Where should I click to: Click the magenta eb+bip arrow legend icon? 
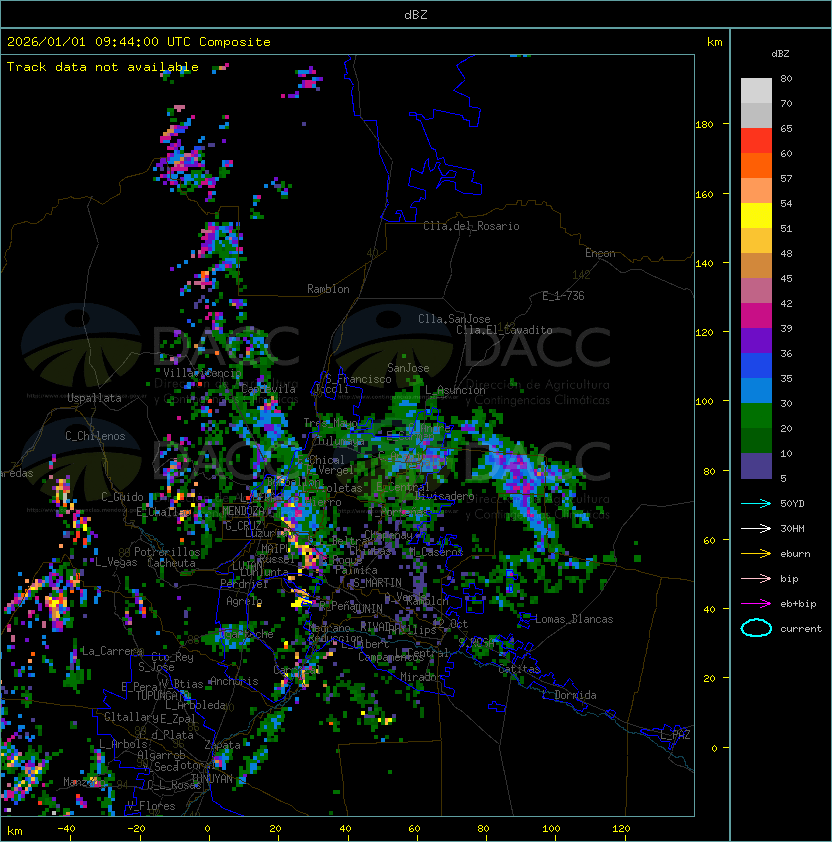756,604
